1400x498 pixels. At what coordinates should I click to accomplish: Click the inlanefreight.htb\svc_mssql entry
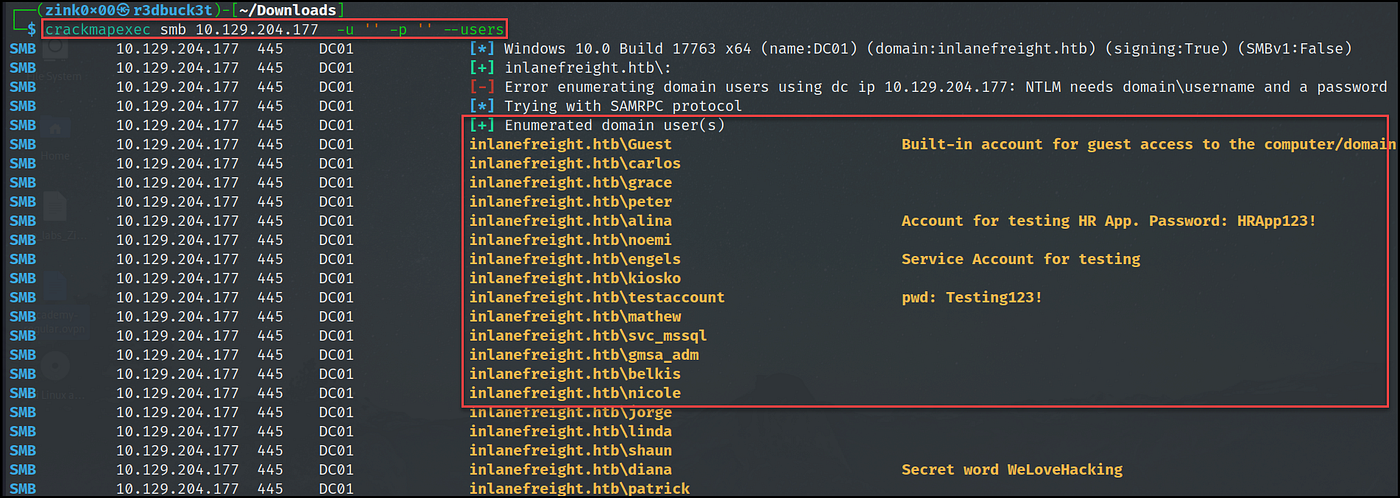pyautogui.click(x=588, y=336)
